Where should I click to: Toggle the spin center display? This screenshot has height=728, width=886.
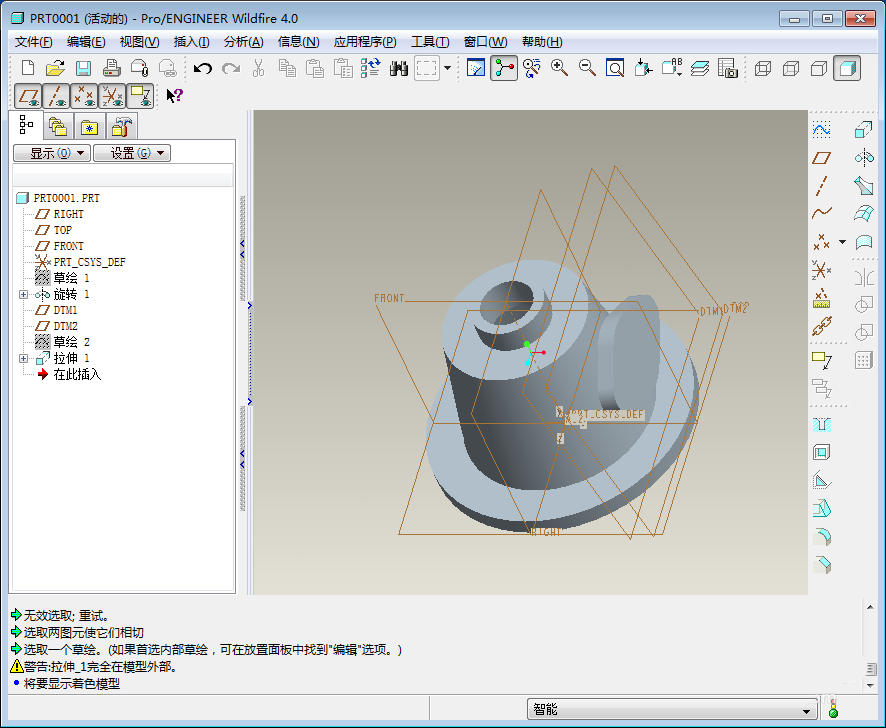click(x=503, y=68)
